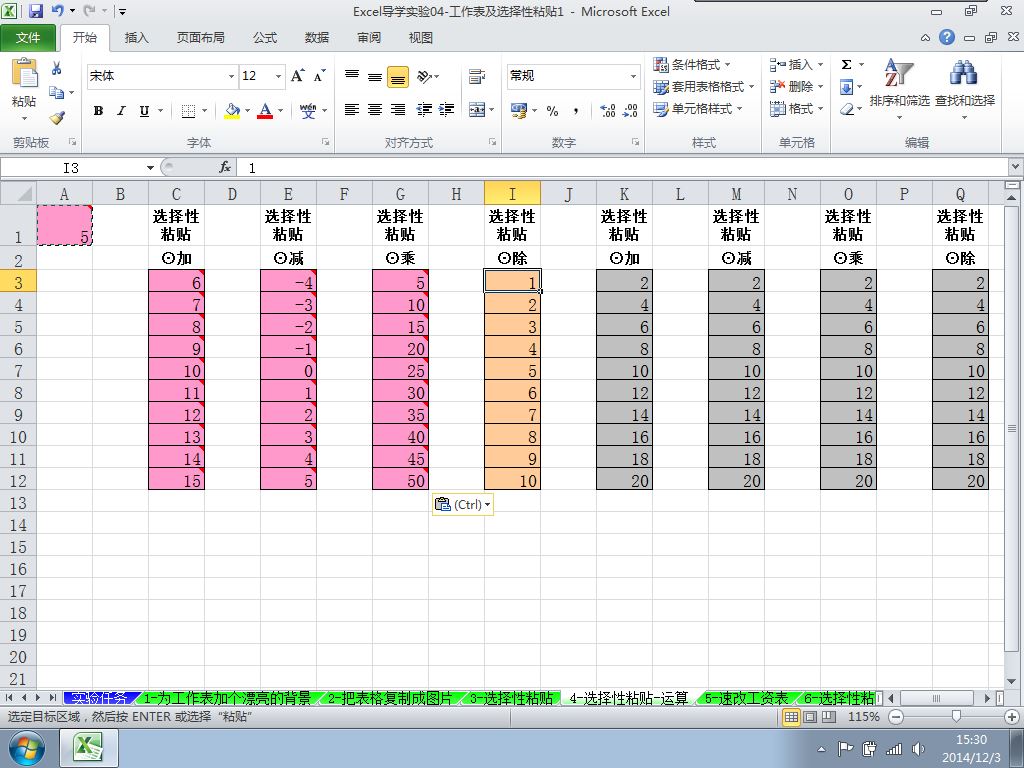Switch to the 数据 ribbon tab
This screenshot has width=1024, height=768.
(317, 38)
